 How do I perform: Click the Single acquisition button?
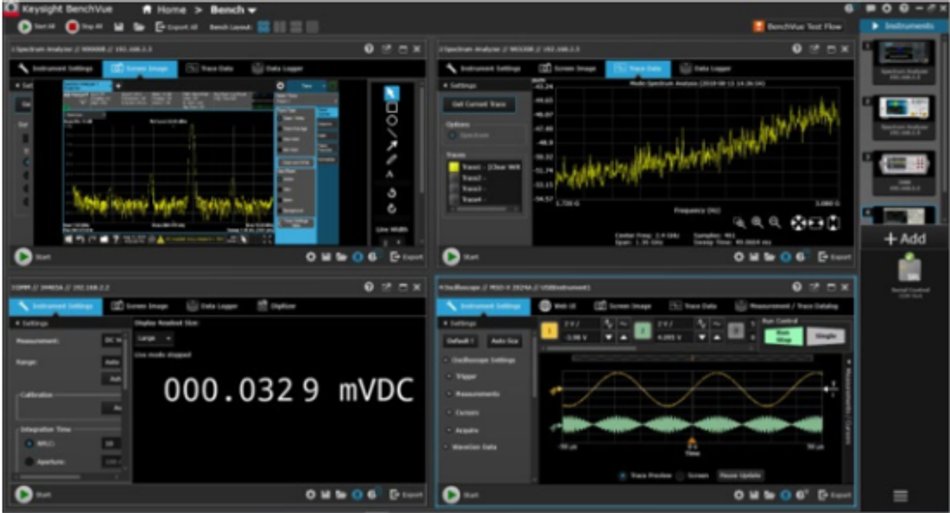point(825,336)
